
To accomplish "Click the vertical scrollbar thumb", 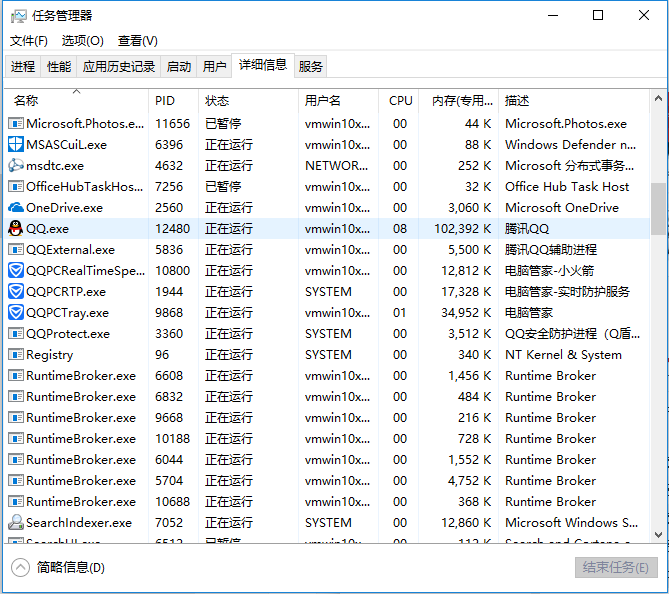I will pos(658,209).
